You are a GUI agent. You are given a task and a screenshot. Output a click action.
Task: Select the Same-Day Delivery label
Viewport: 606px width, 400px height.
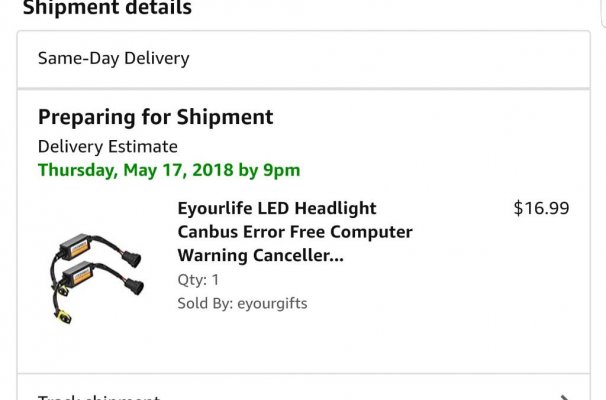pyautogui.click(x=114, y=59)
